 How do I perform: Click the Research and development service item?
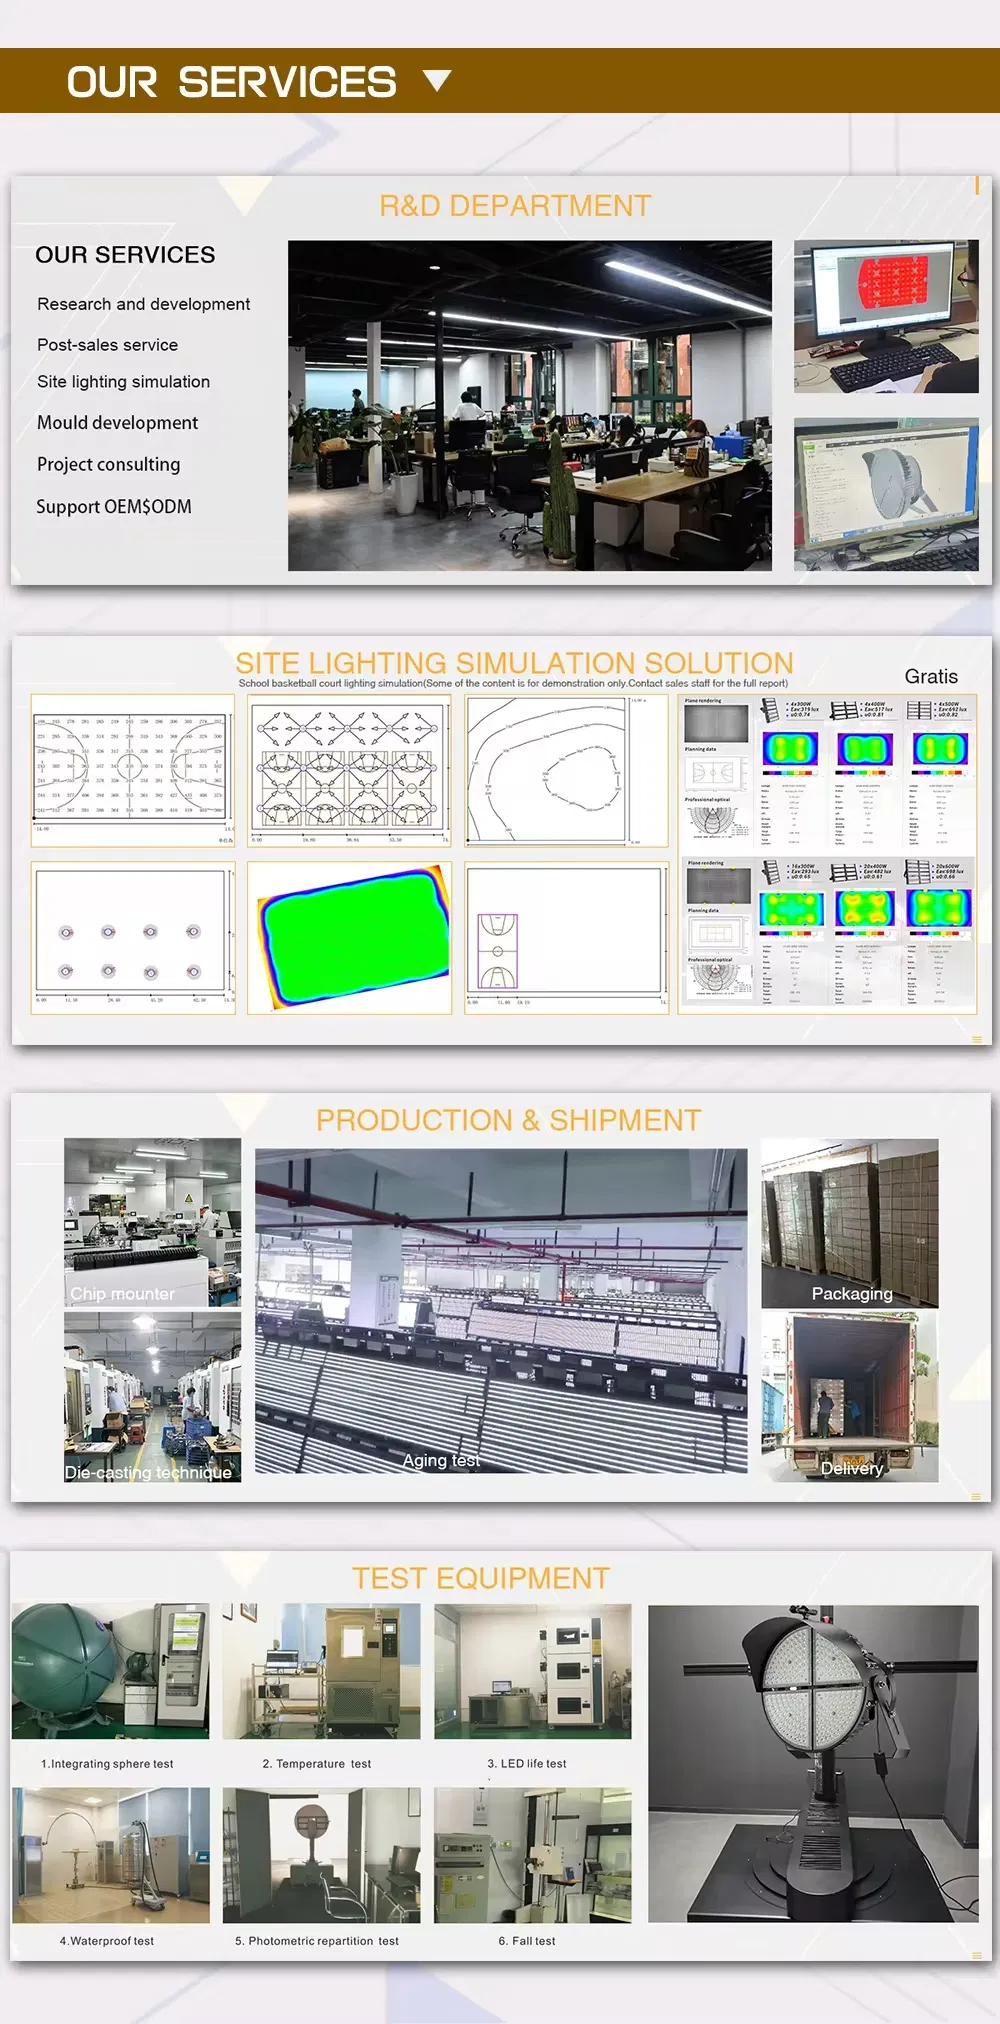(143, 304)
